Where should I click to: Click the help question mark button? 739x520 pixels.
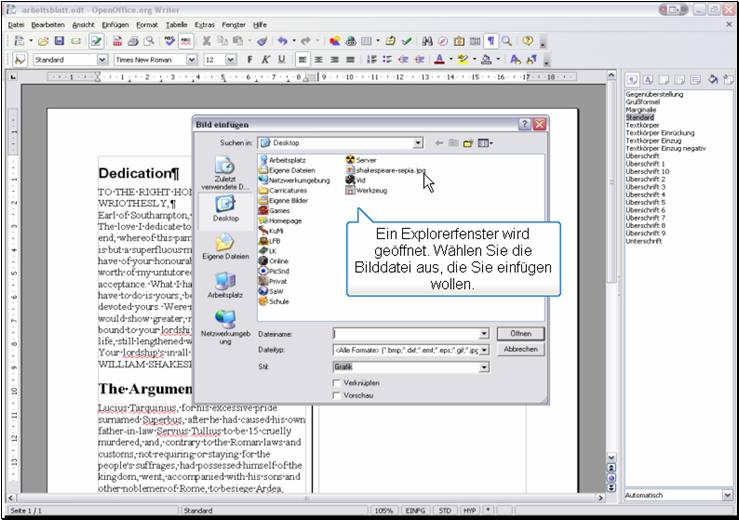524,124
